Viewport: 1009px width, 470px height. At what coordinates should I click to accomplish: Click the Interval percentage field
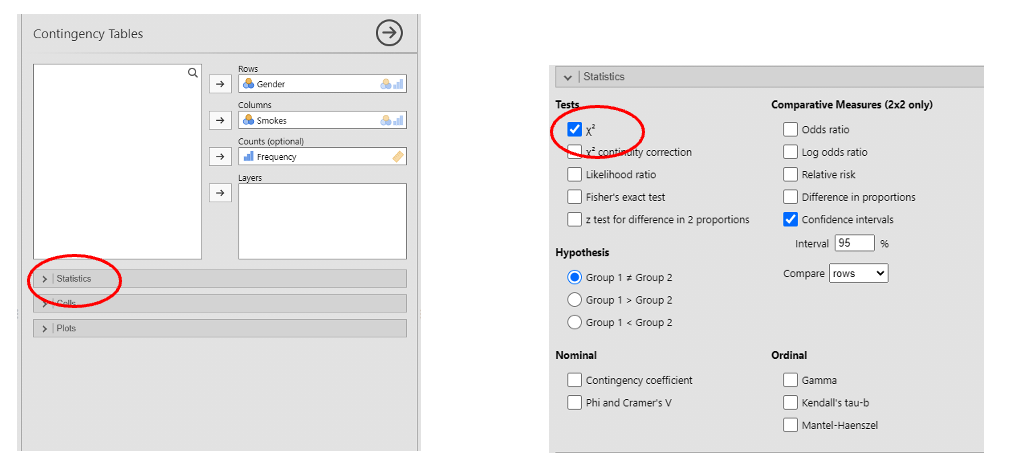tap(855, 243)
